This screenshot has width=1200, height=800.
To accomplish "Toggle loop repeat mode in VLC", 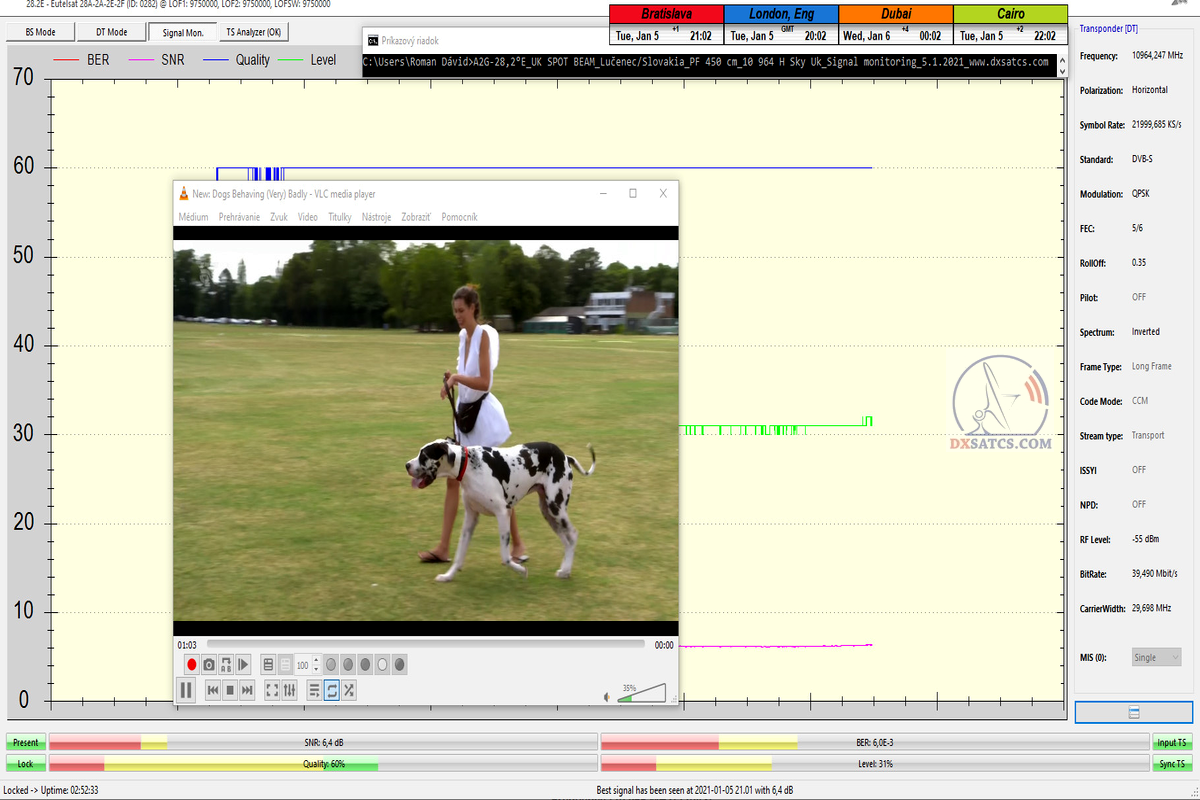I will pyautogui.click(x=332, y=690).
